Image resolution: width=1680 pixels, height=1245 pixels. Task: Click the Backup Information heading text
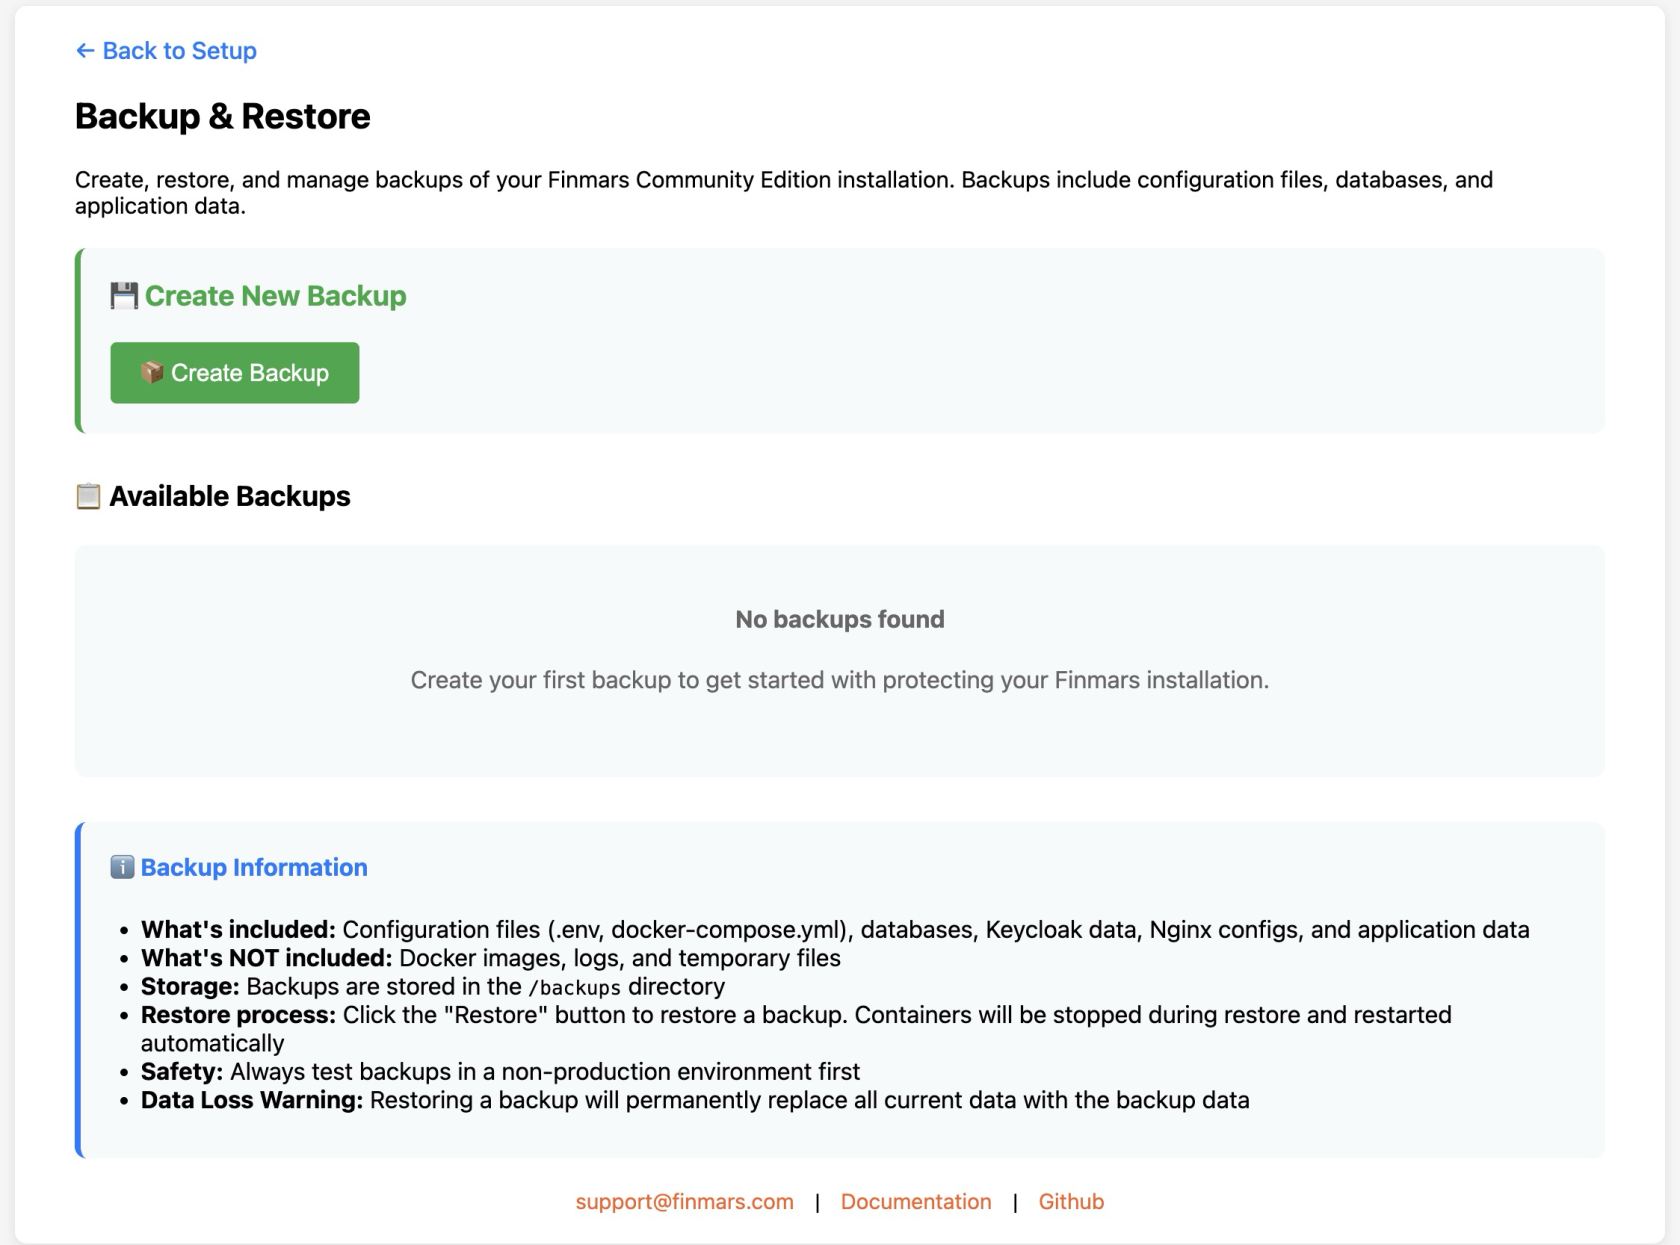(x=254, y=867)
